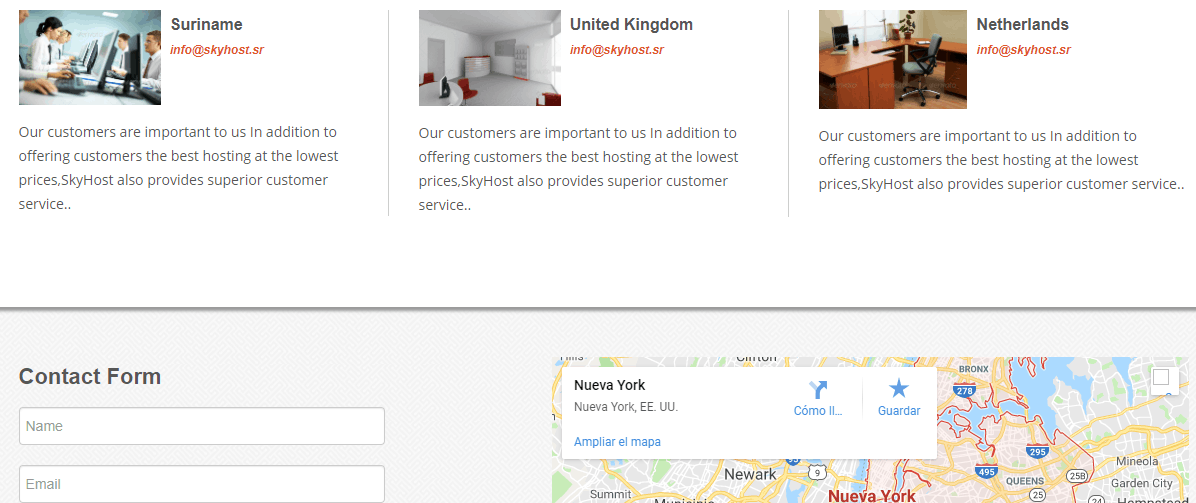
Task: Open the Netherlands office desk photo
Action: pyautogui.click(x=892, y=60)
